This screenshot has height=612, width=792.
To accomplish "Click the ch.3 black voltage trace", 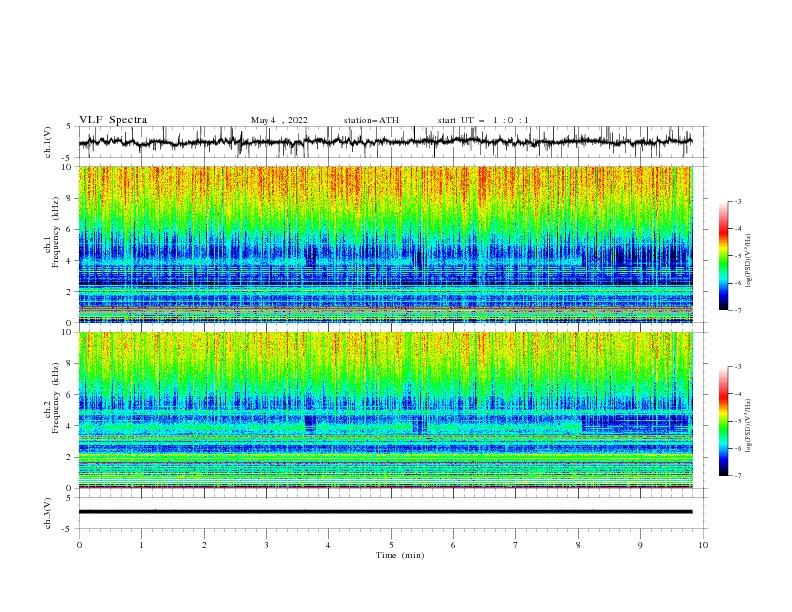I will tap(386, 512).
